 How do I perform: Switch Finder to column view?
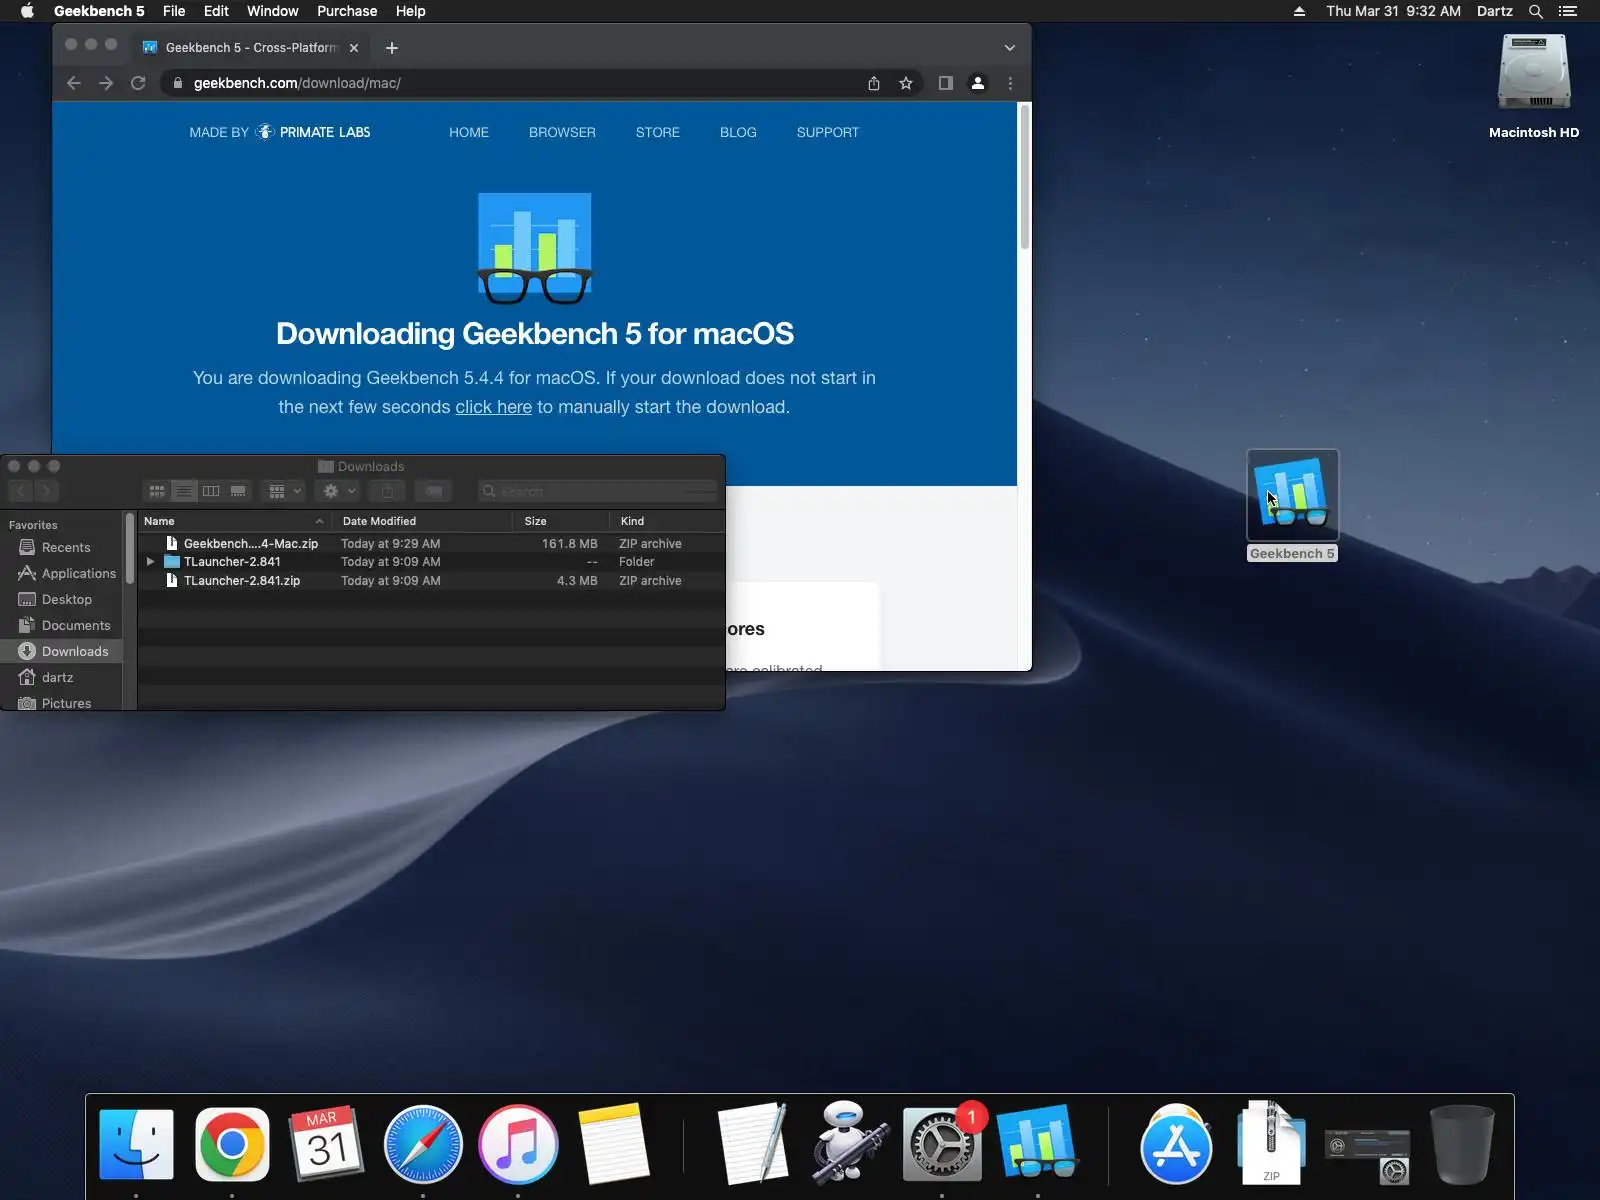(211, 491)
